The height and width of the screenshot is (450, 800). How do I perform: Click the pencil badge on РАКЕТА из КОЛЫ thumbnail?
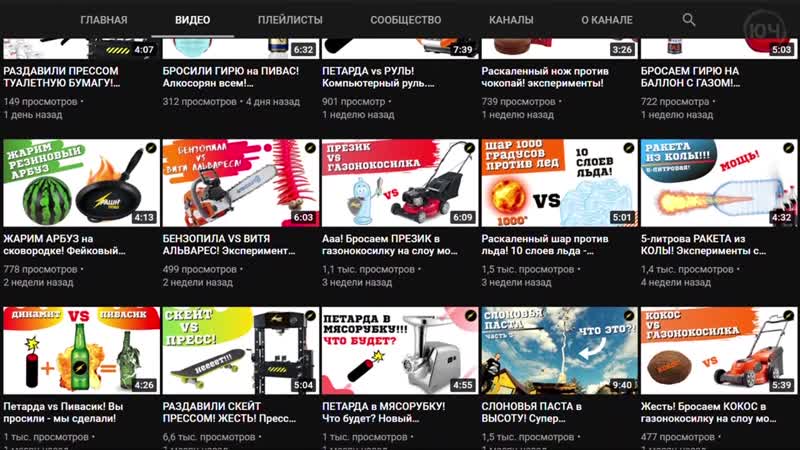788,148
